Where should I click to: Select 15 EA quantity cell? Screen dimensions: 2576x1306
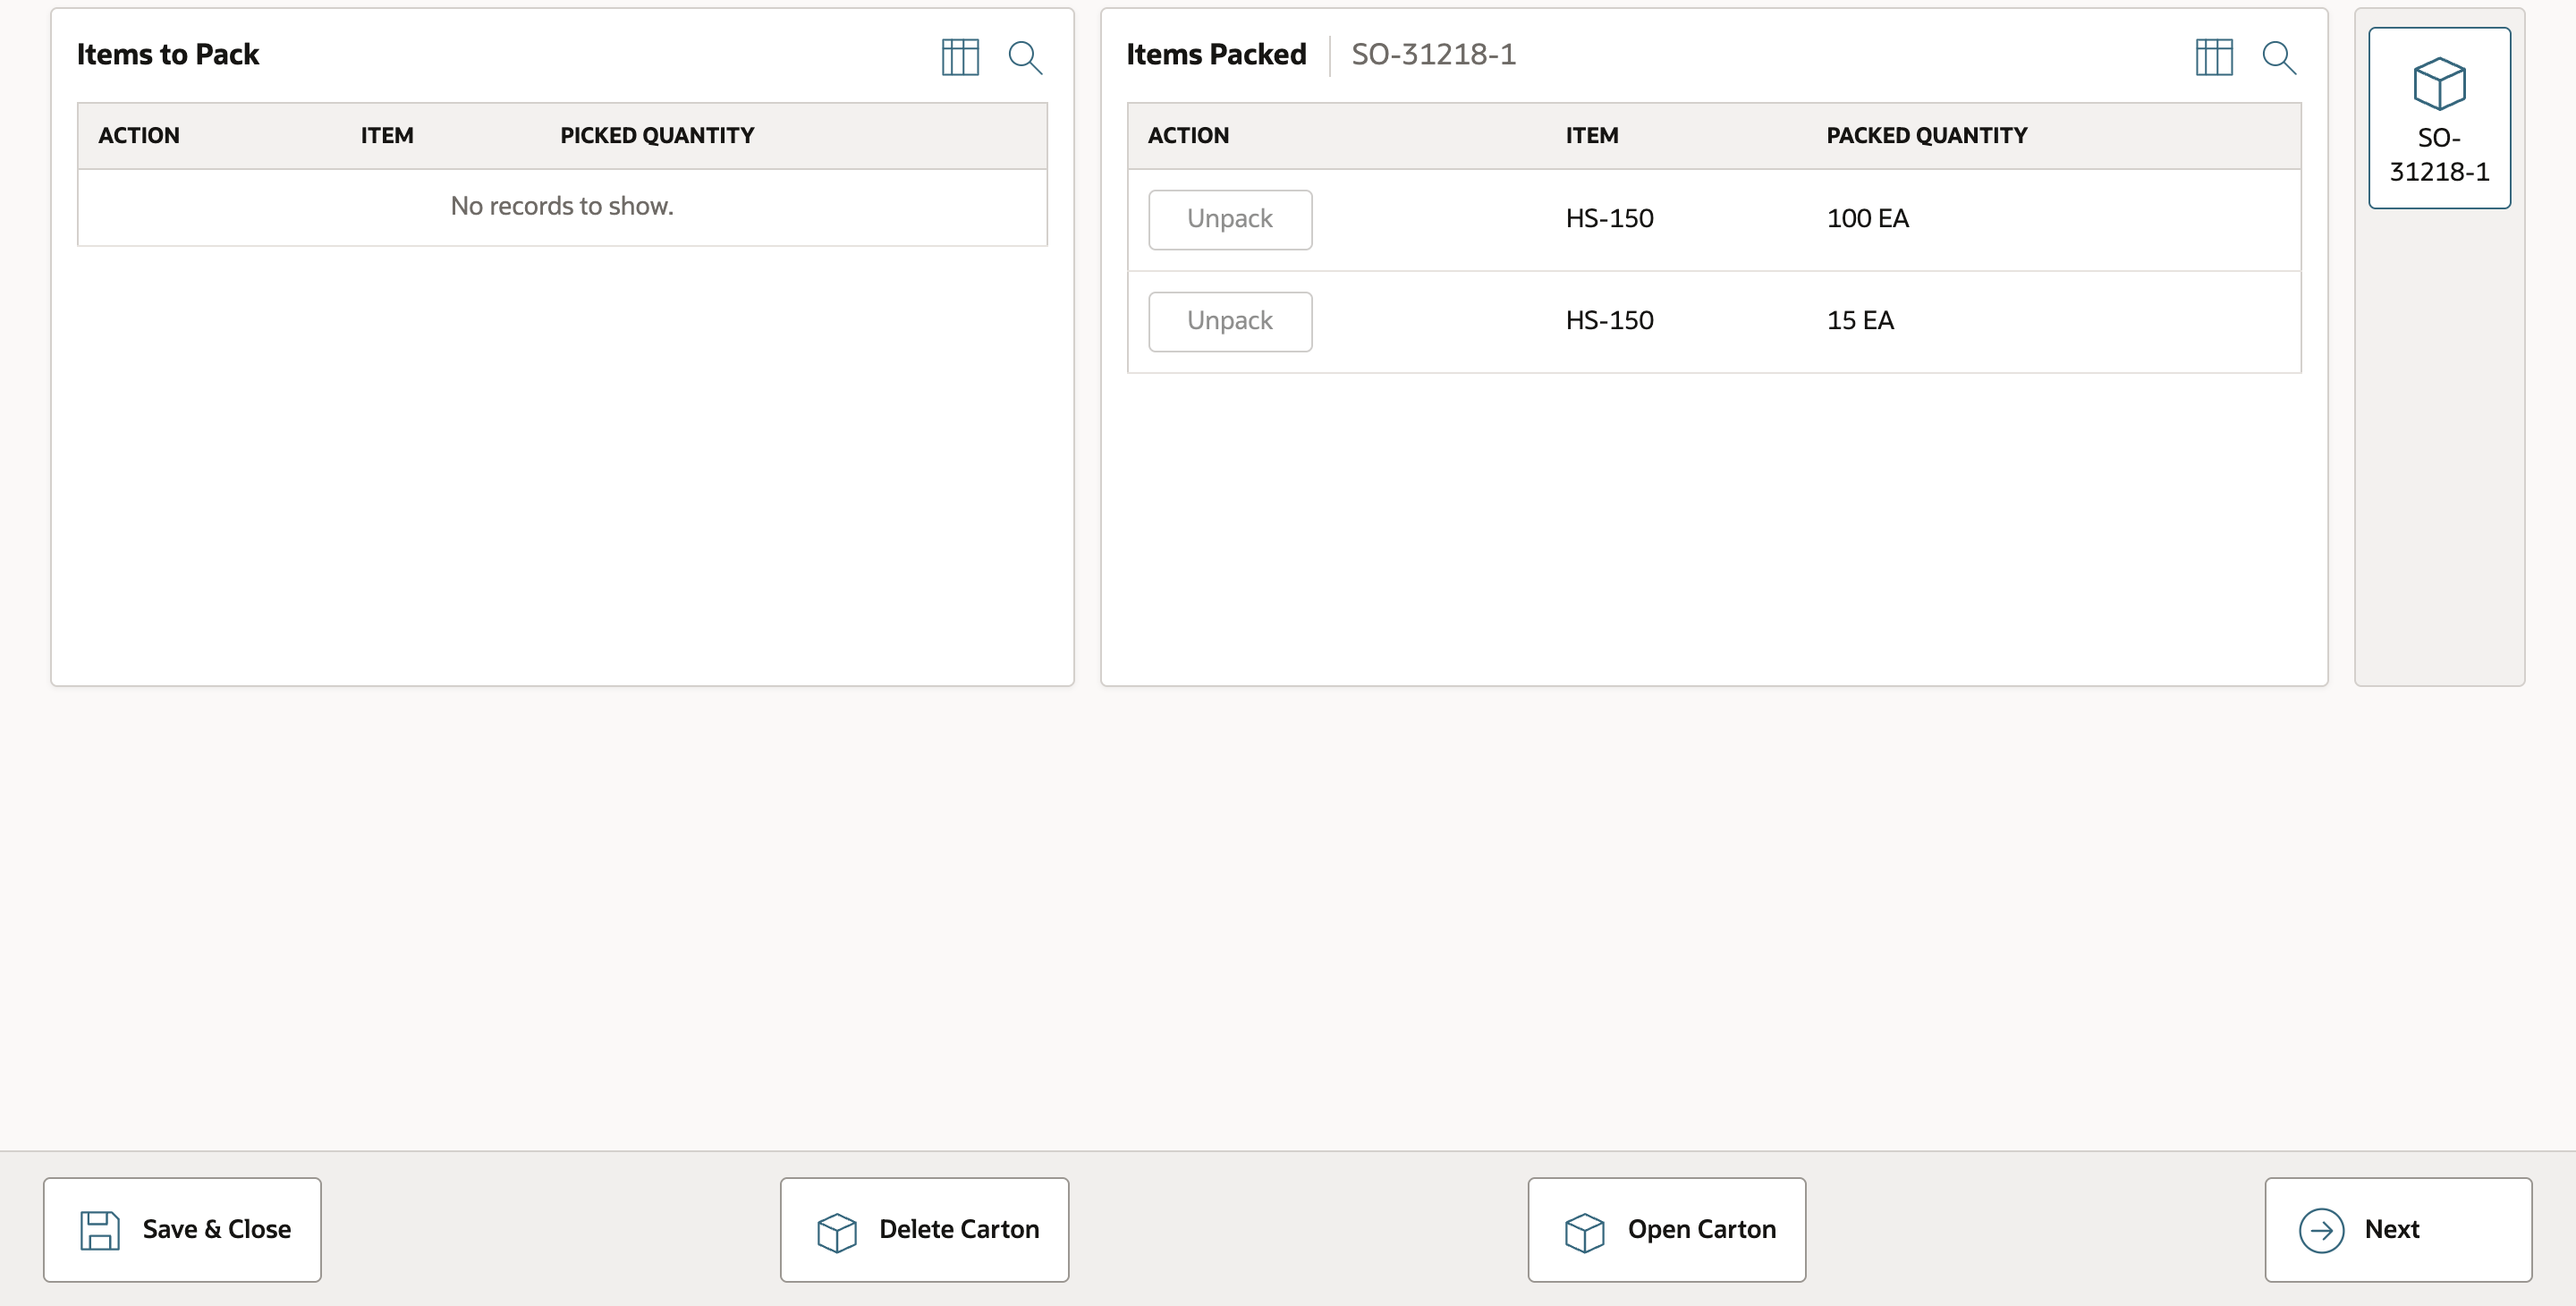(1860, 320)
